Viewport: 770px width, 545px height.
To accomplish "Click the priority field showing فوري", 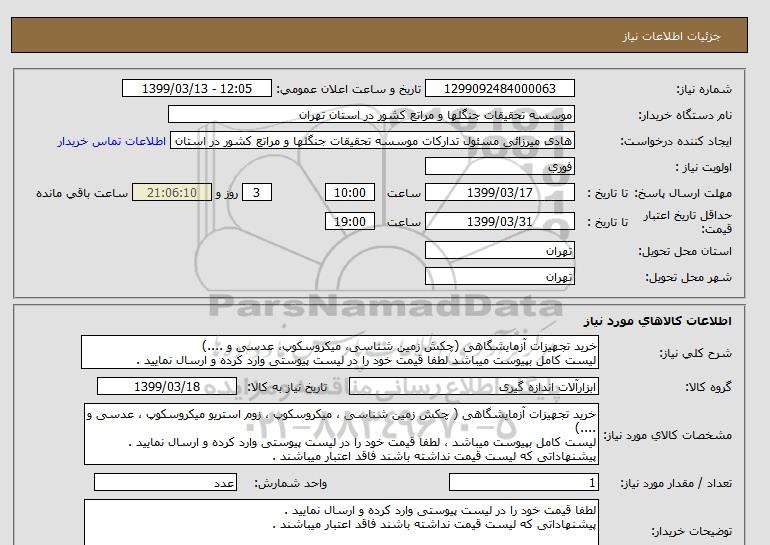I will [x=500, y=167].
